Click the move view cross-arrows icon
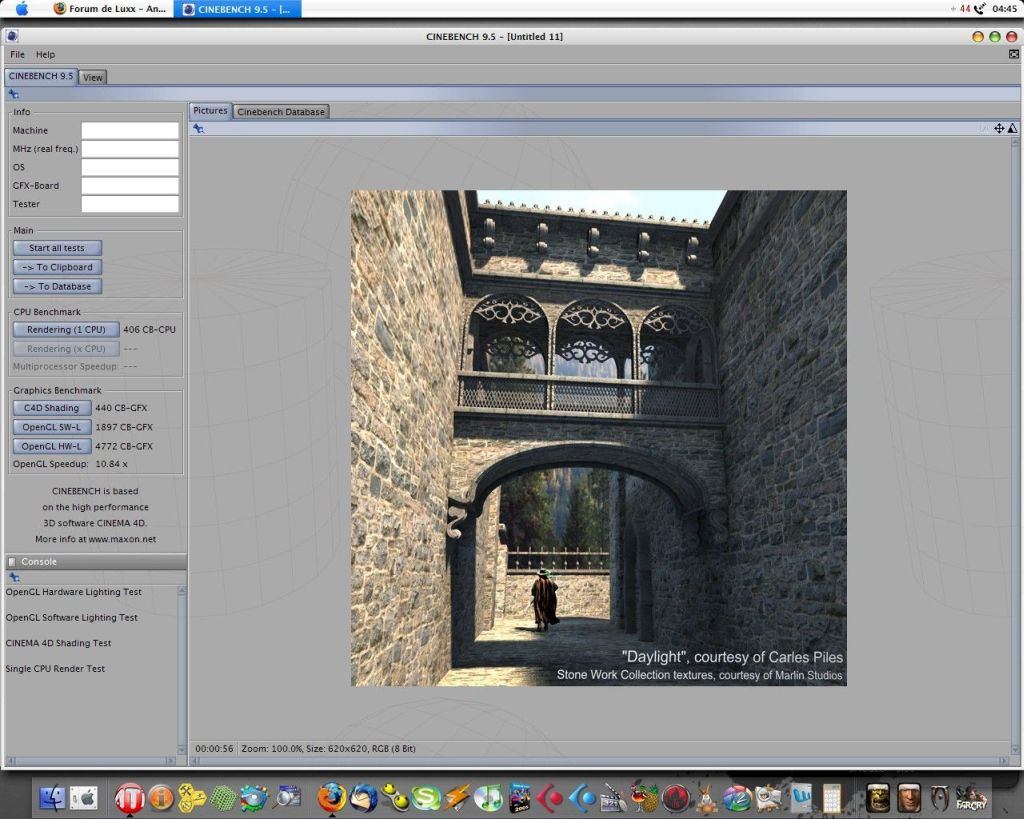The height and width of the screenshot is (819, 1024). tap(999, 129)
